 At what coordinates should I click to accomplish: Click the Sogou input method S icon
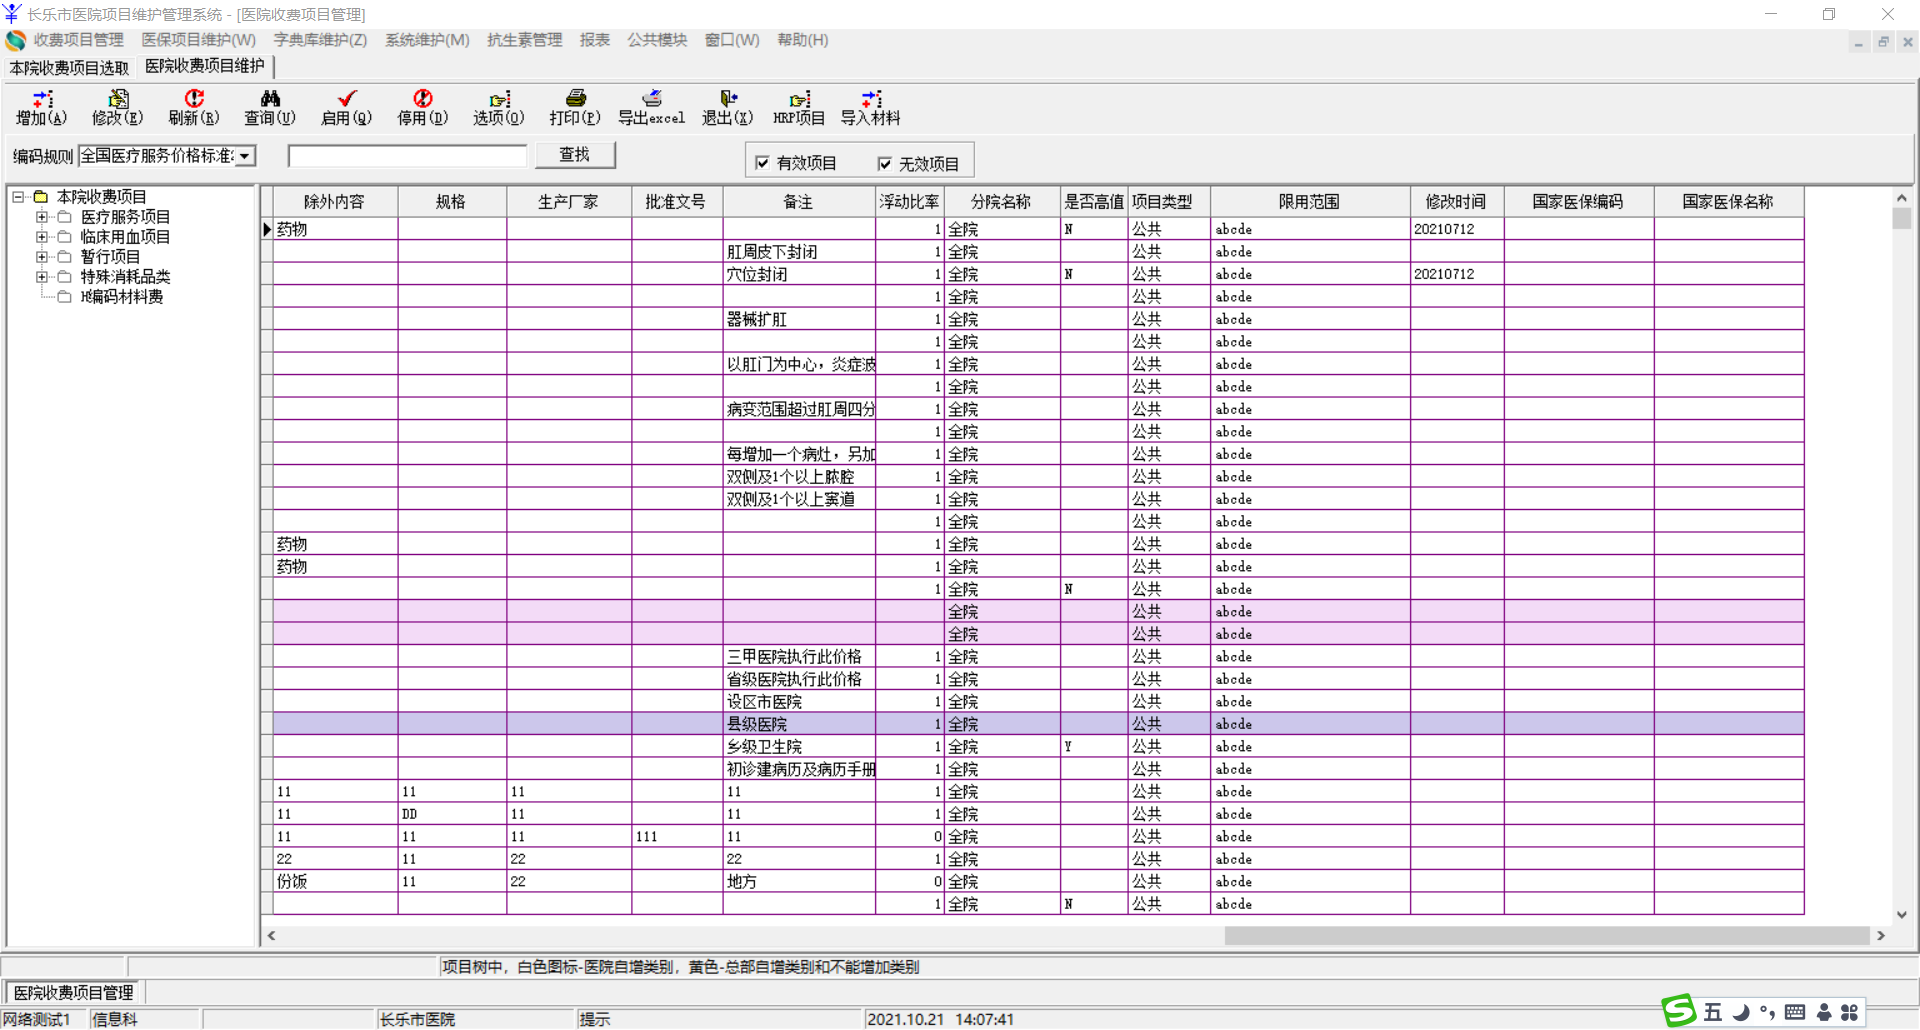tap(1679, 1011)
